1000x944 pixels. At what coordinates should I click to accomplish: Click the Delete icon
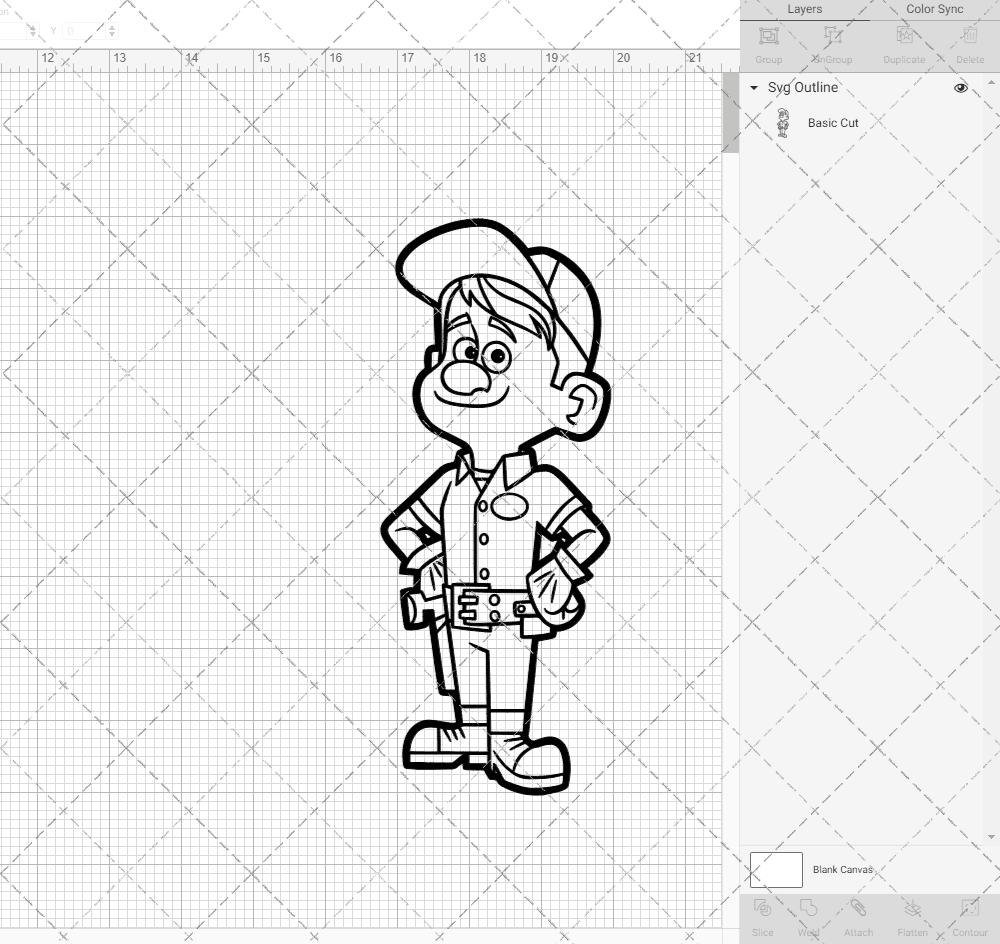click(x=968, y=42)
